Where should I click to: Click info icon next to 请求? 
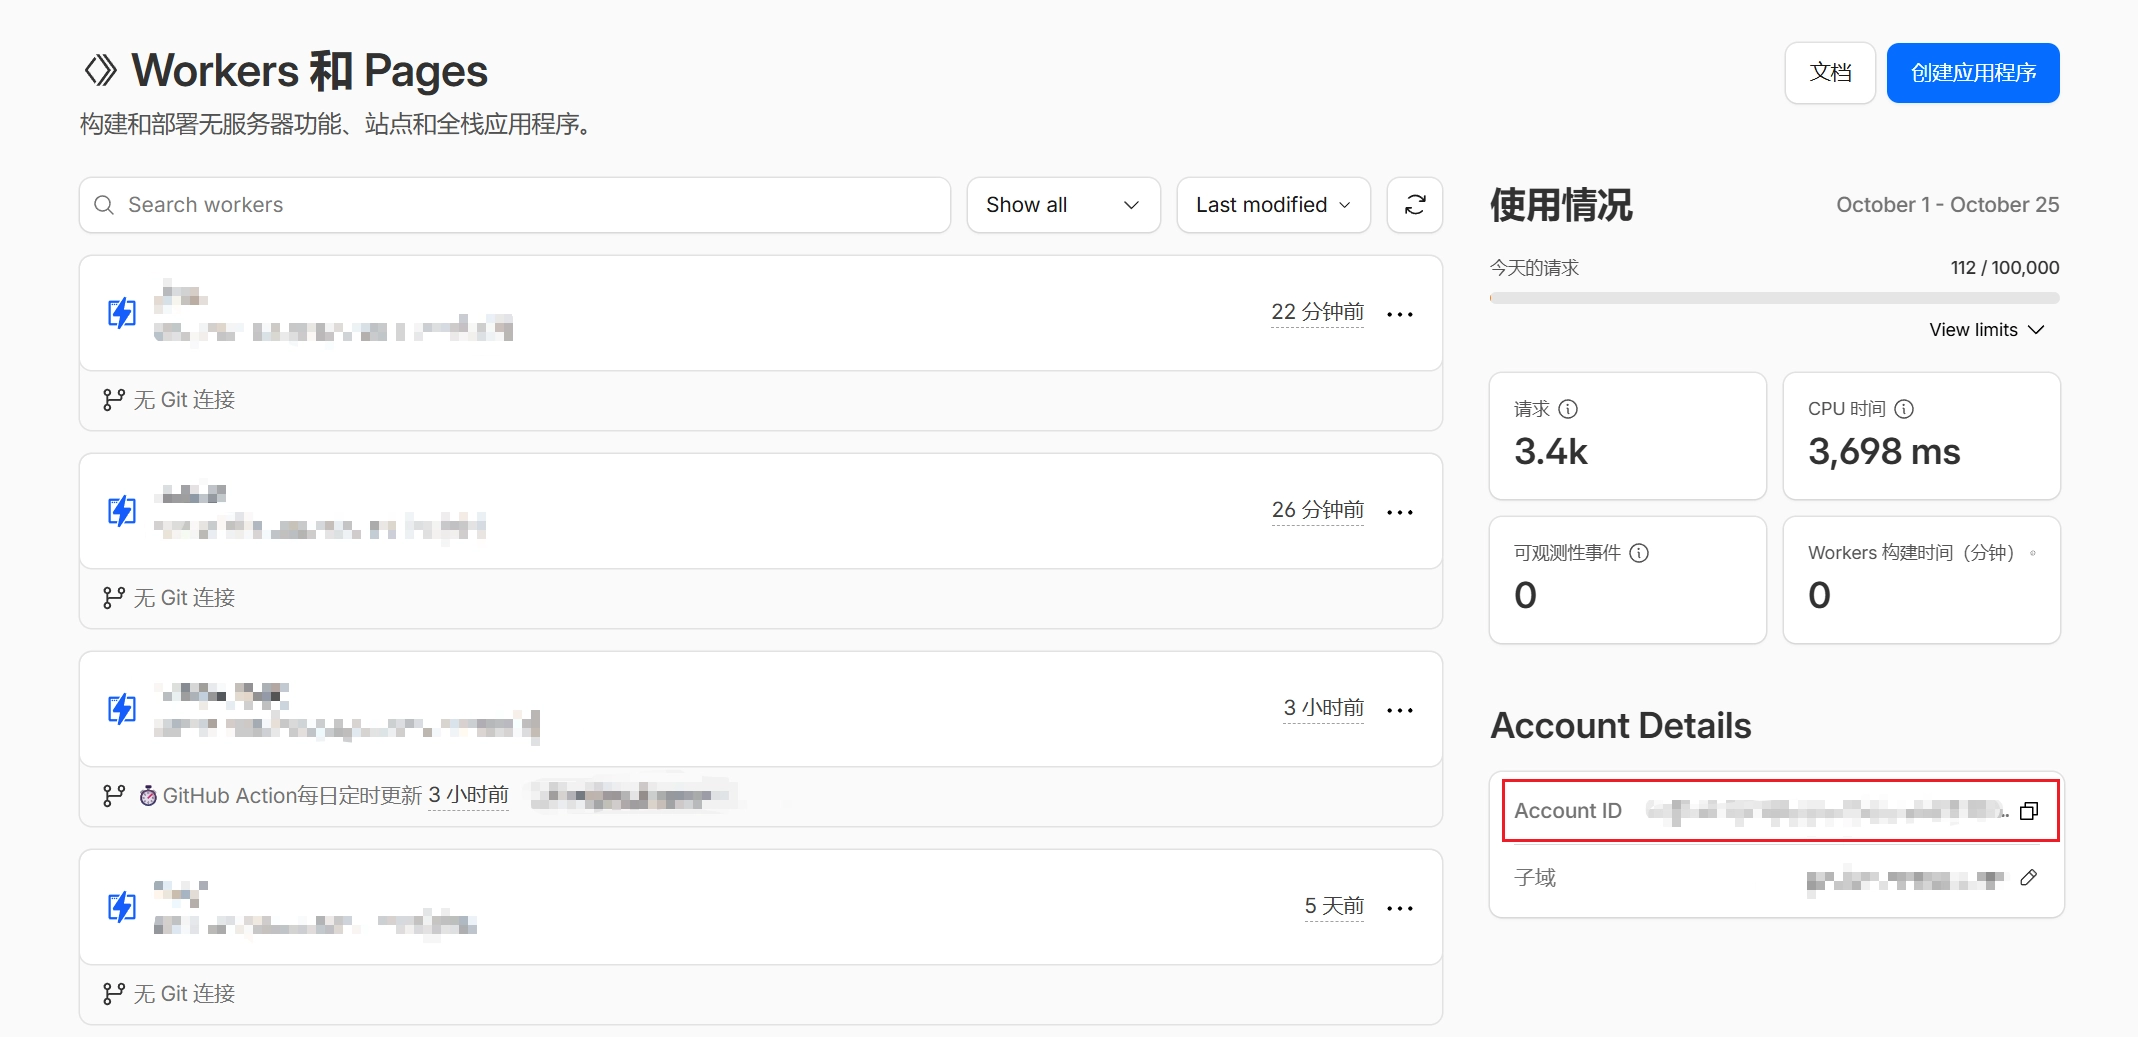[1568, 409]
